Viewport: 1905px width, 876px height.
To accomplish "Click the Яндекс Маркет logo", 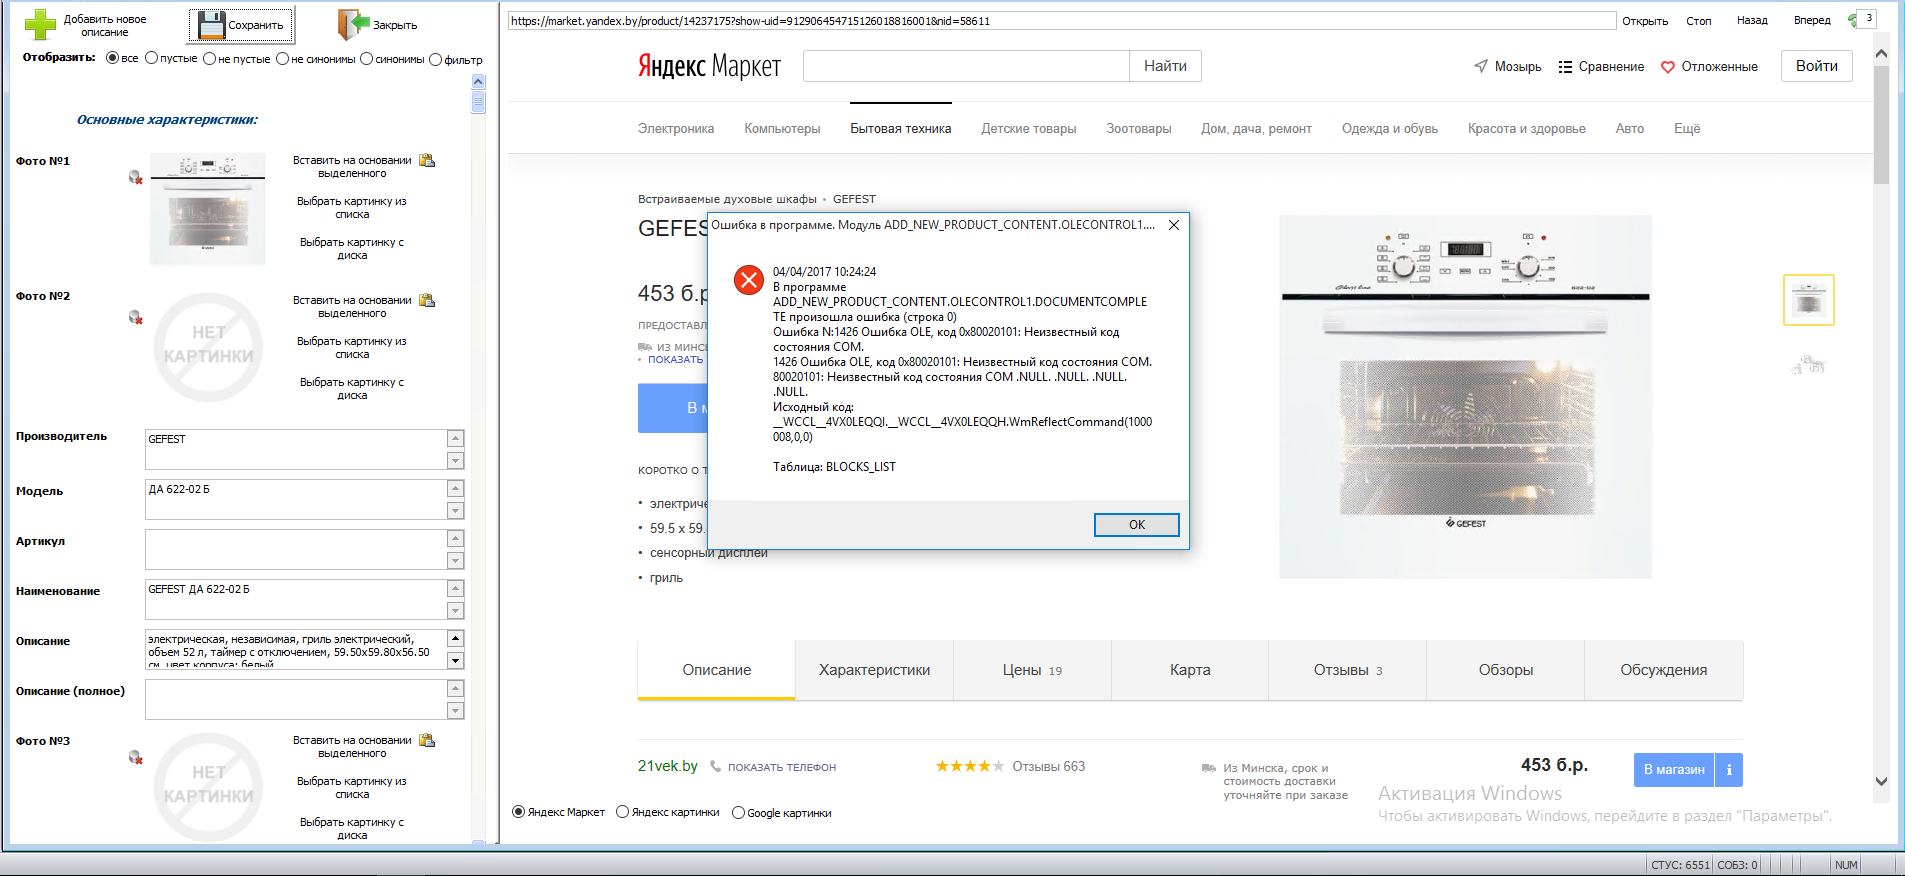I will [709, 66].
